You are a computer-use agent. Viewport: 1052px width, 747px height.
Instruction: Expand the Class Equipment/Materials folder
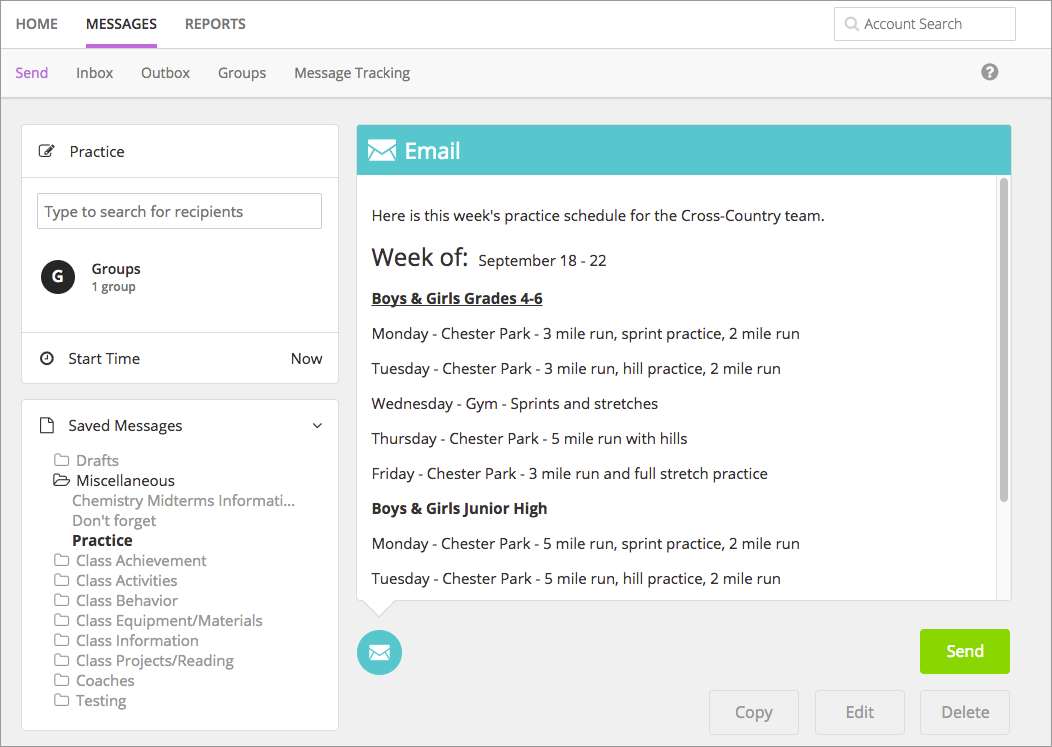pos(169,621)
